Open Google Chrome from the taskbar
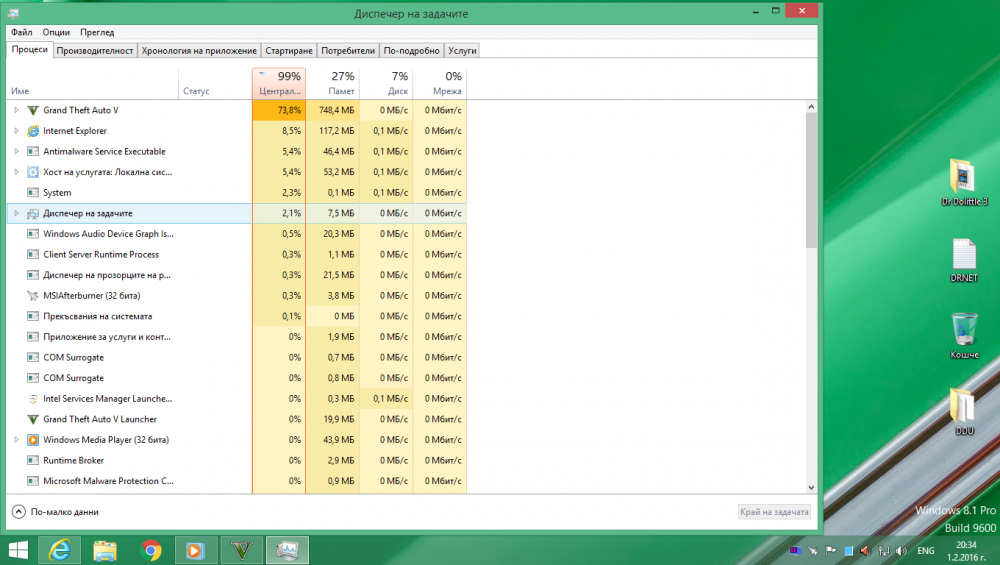Screen dimensions: 1000x565 point(151,550)
